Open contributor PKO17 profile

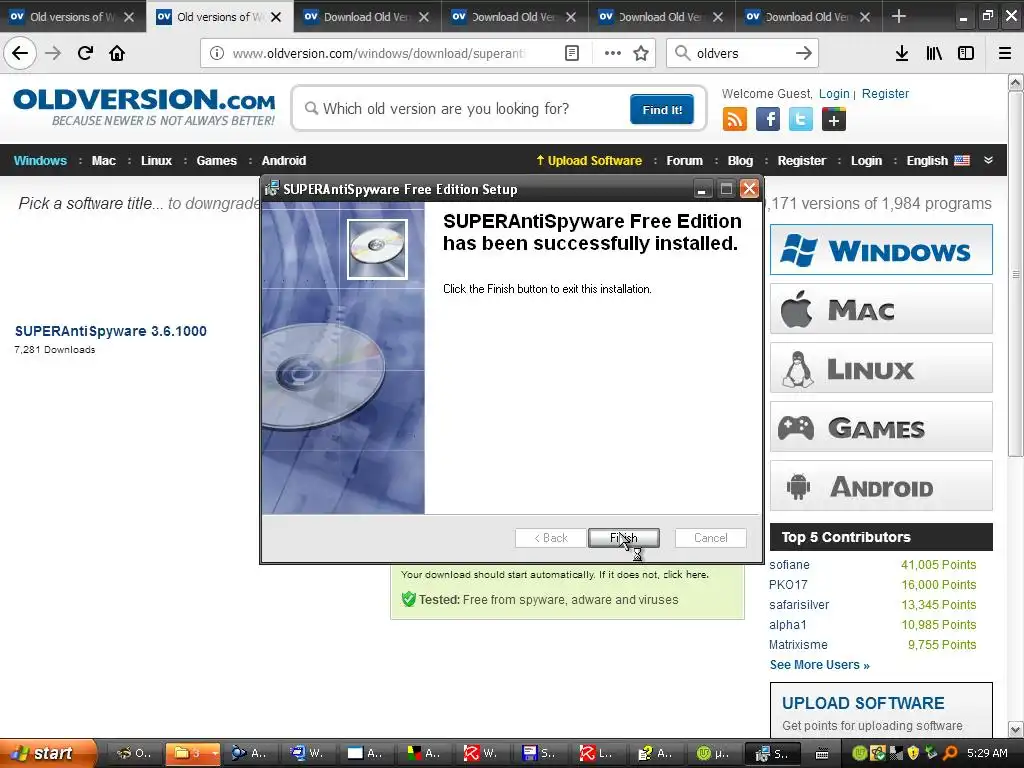[788, 585]
